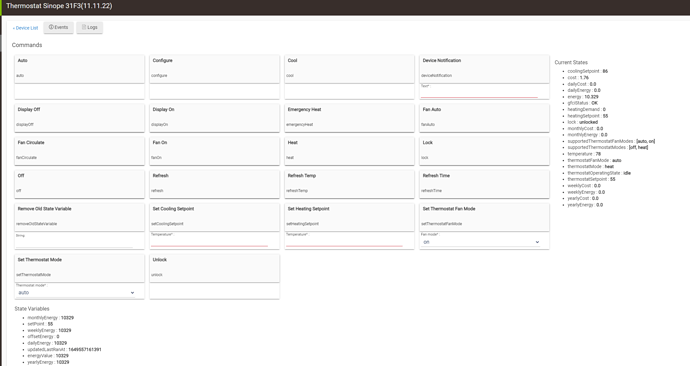The width and height of the screenshot is (690, 366).
Task: Run the Fan On command
Action: 214,151
